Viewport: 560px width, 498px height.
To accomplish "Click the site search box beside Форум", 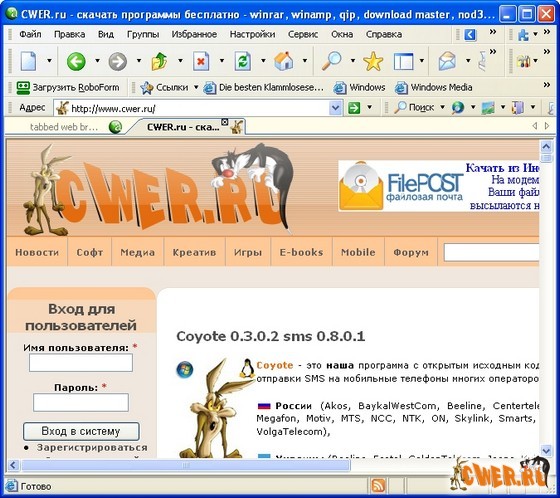I will pos(491,252).
